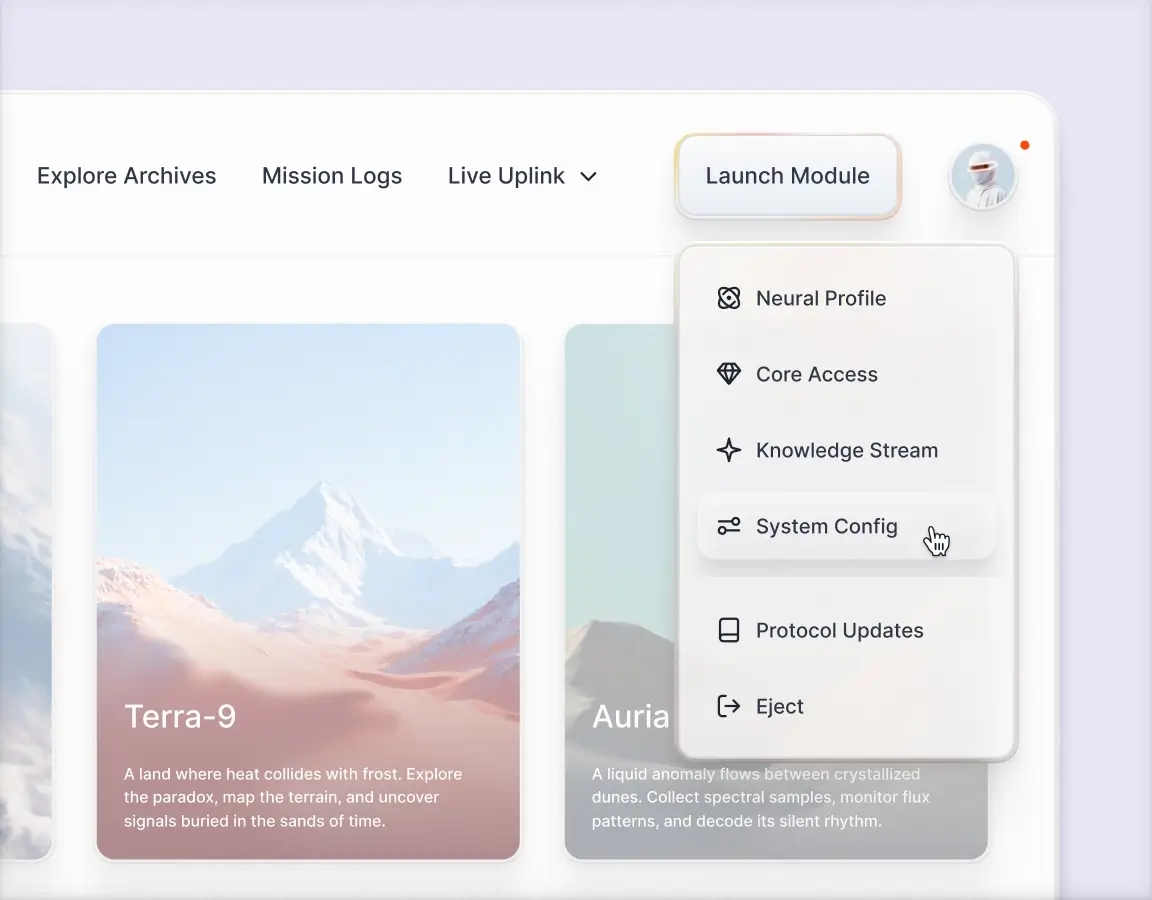The width and height of the screenshot is (1152, 900).
Task: Expand the Live Uplink chevron arrow
Action: pos(589,177)
